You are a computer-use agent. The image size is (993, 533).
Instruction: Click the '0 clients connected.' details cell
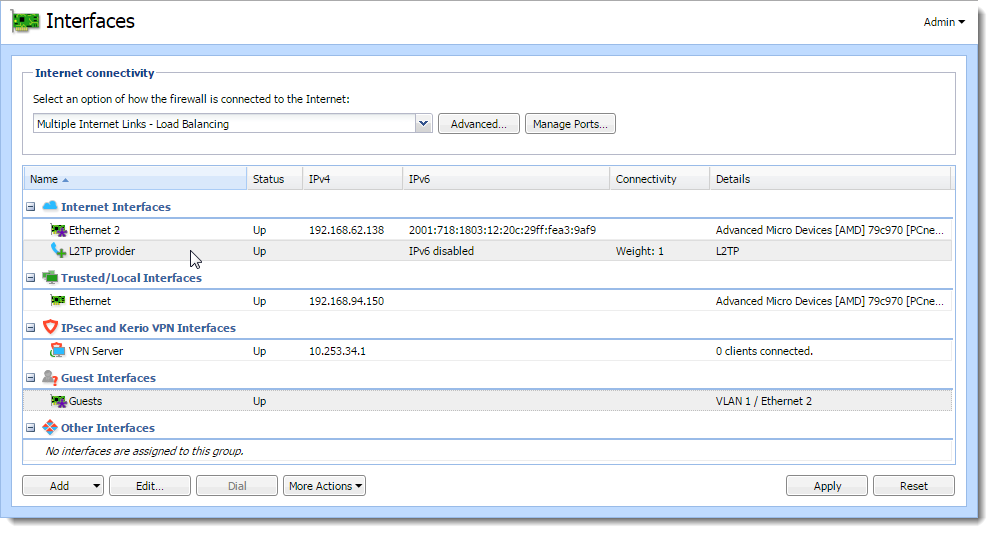764,351
